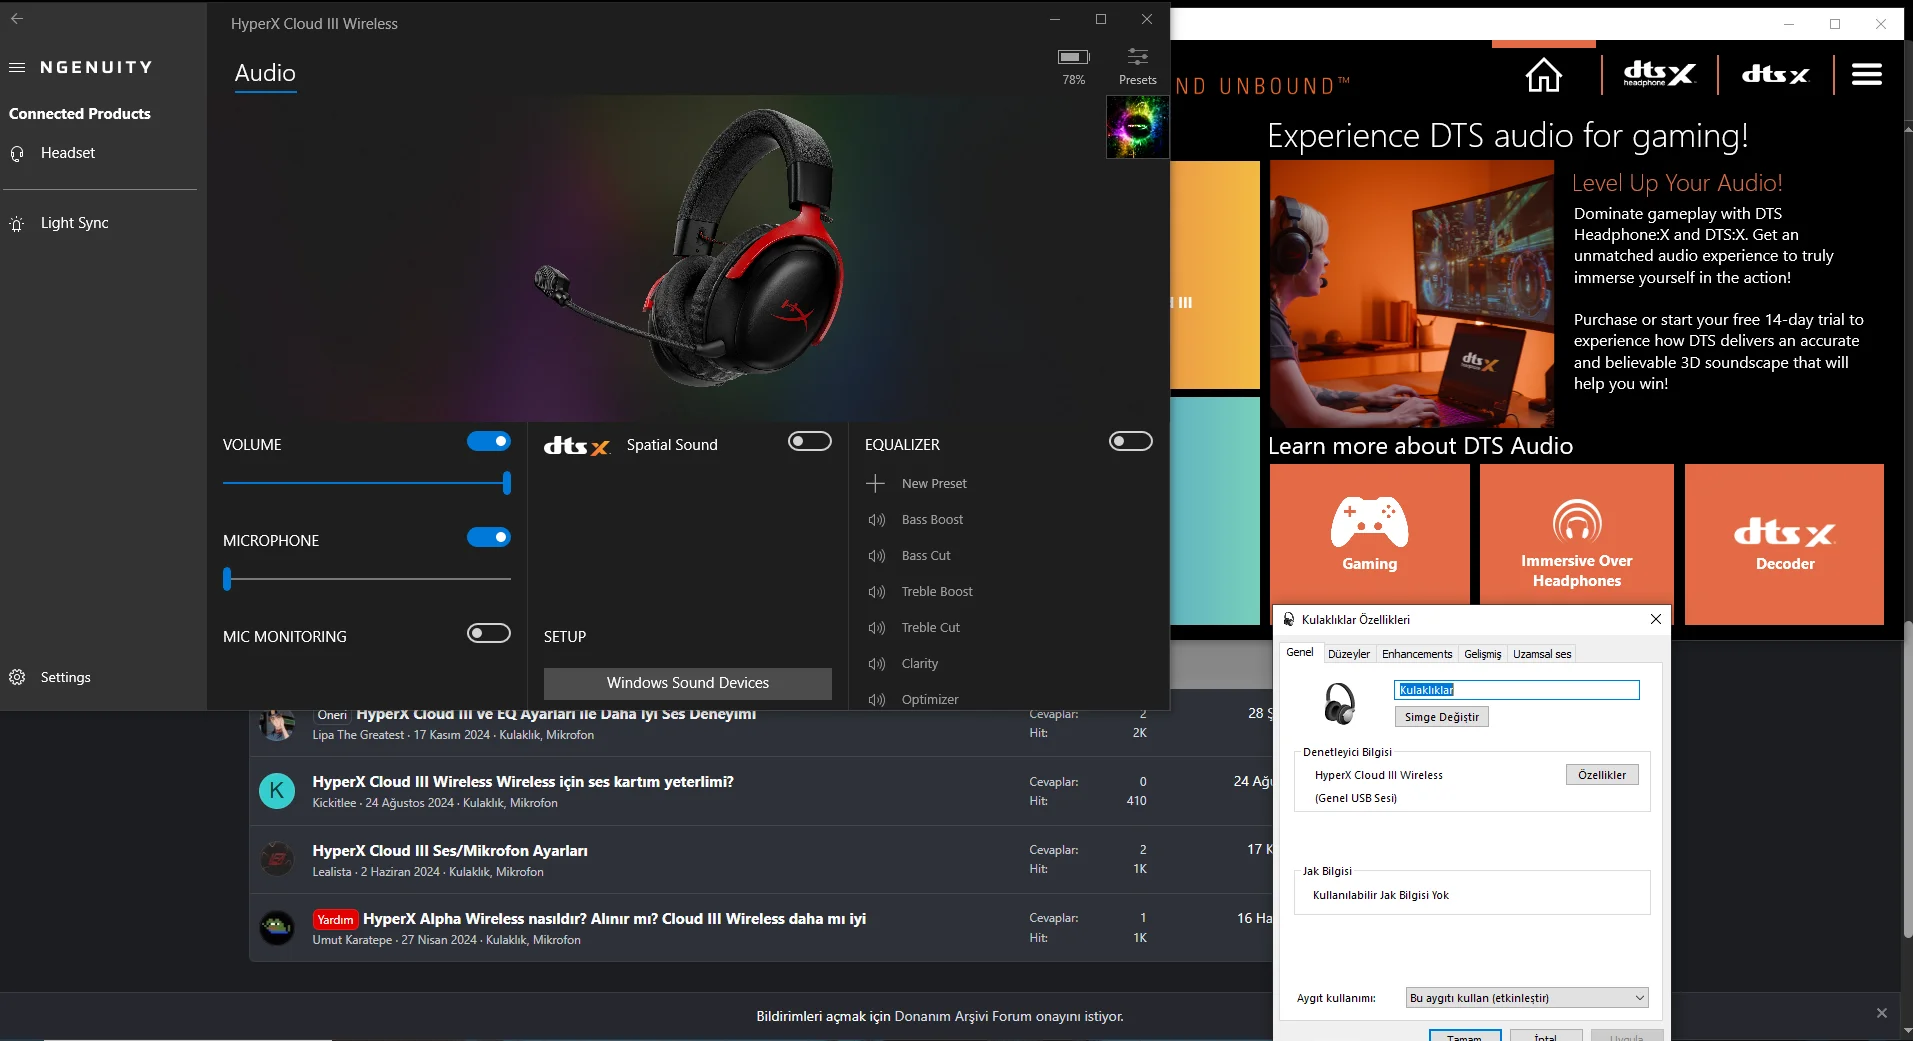Image resolution: width=1913 pixels, height=1041 pixels.
Task: Cancel with the İptal button
Action: tap(1546, 1036)
